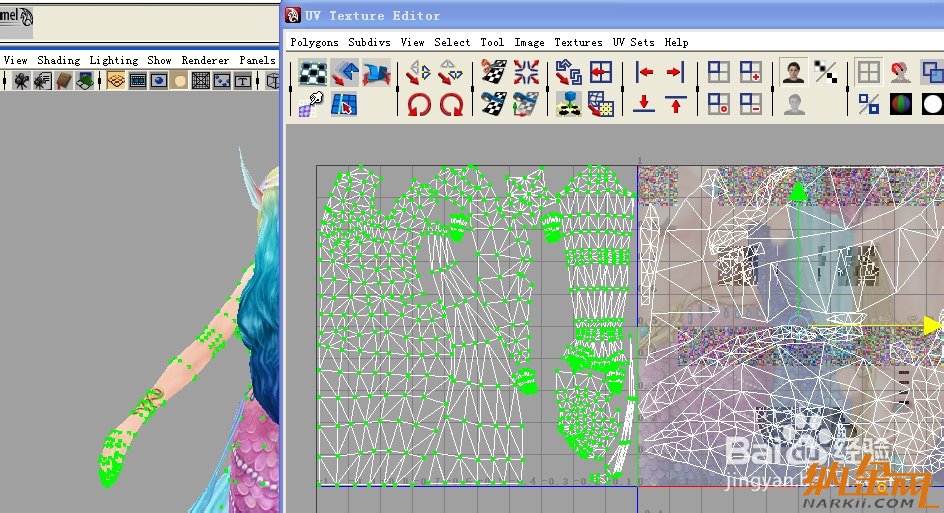
Task: Display alpha channel of texture
Action: pos(932,104)
